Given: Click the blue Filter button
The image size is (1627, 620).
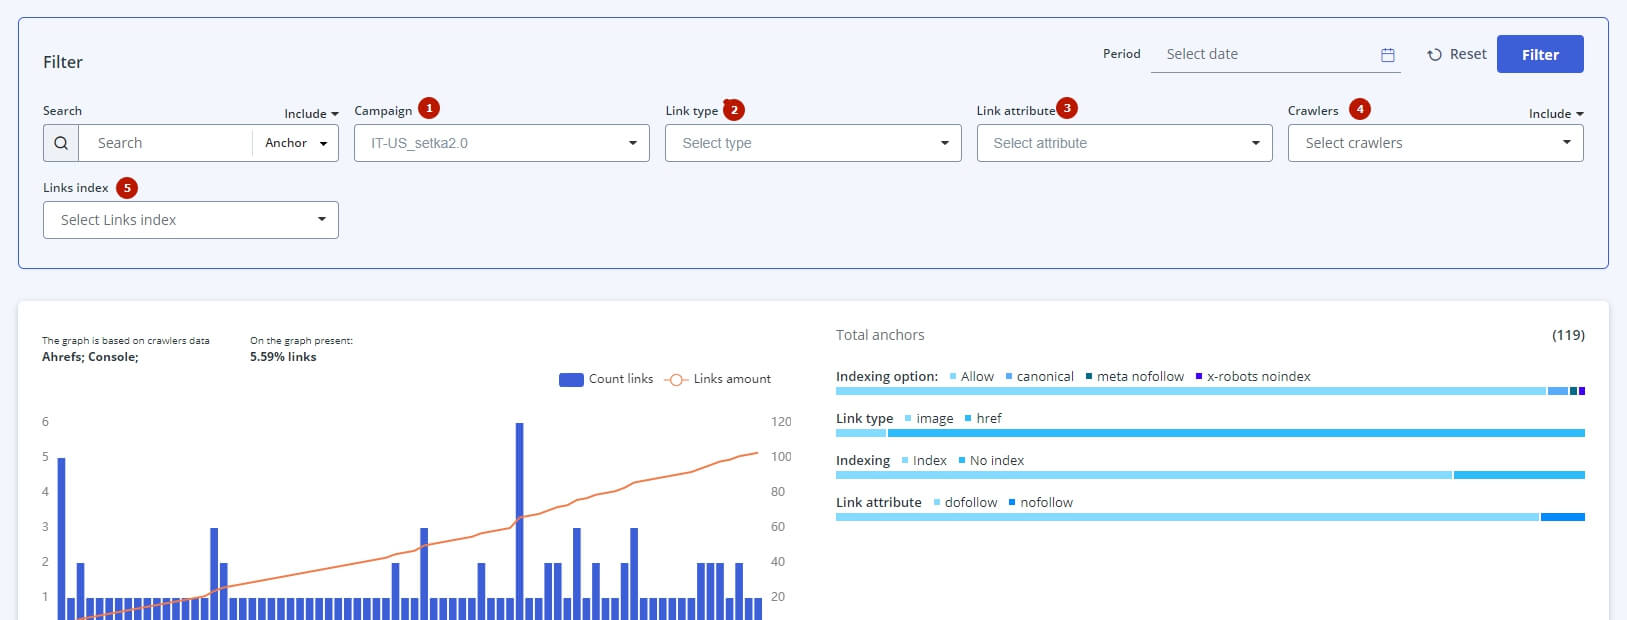Looking at the screenshot, I should tap(1540, 54).
